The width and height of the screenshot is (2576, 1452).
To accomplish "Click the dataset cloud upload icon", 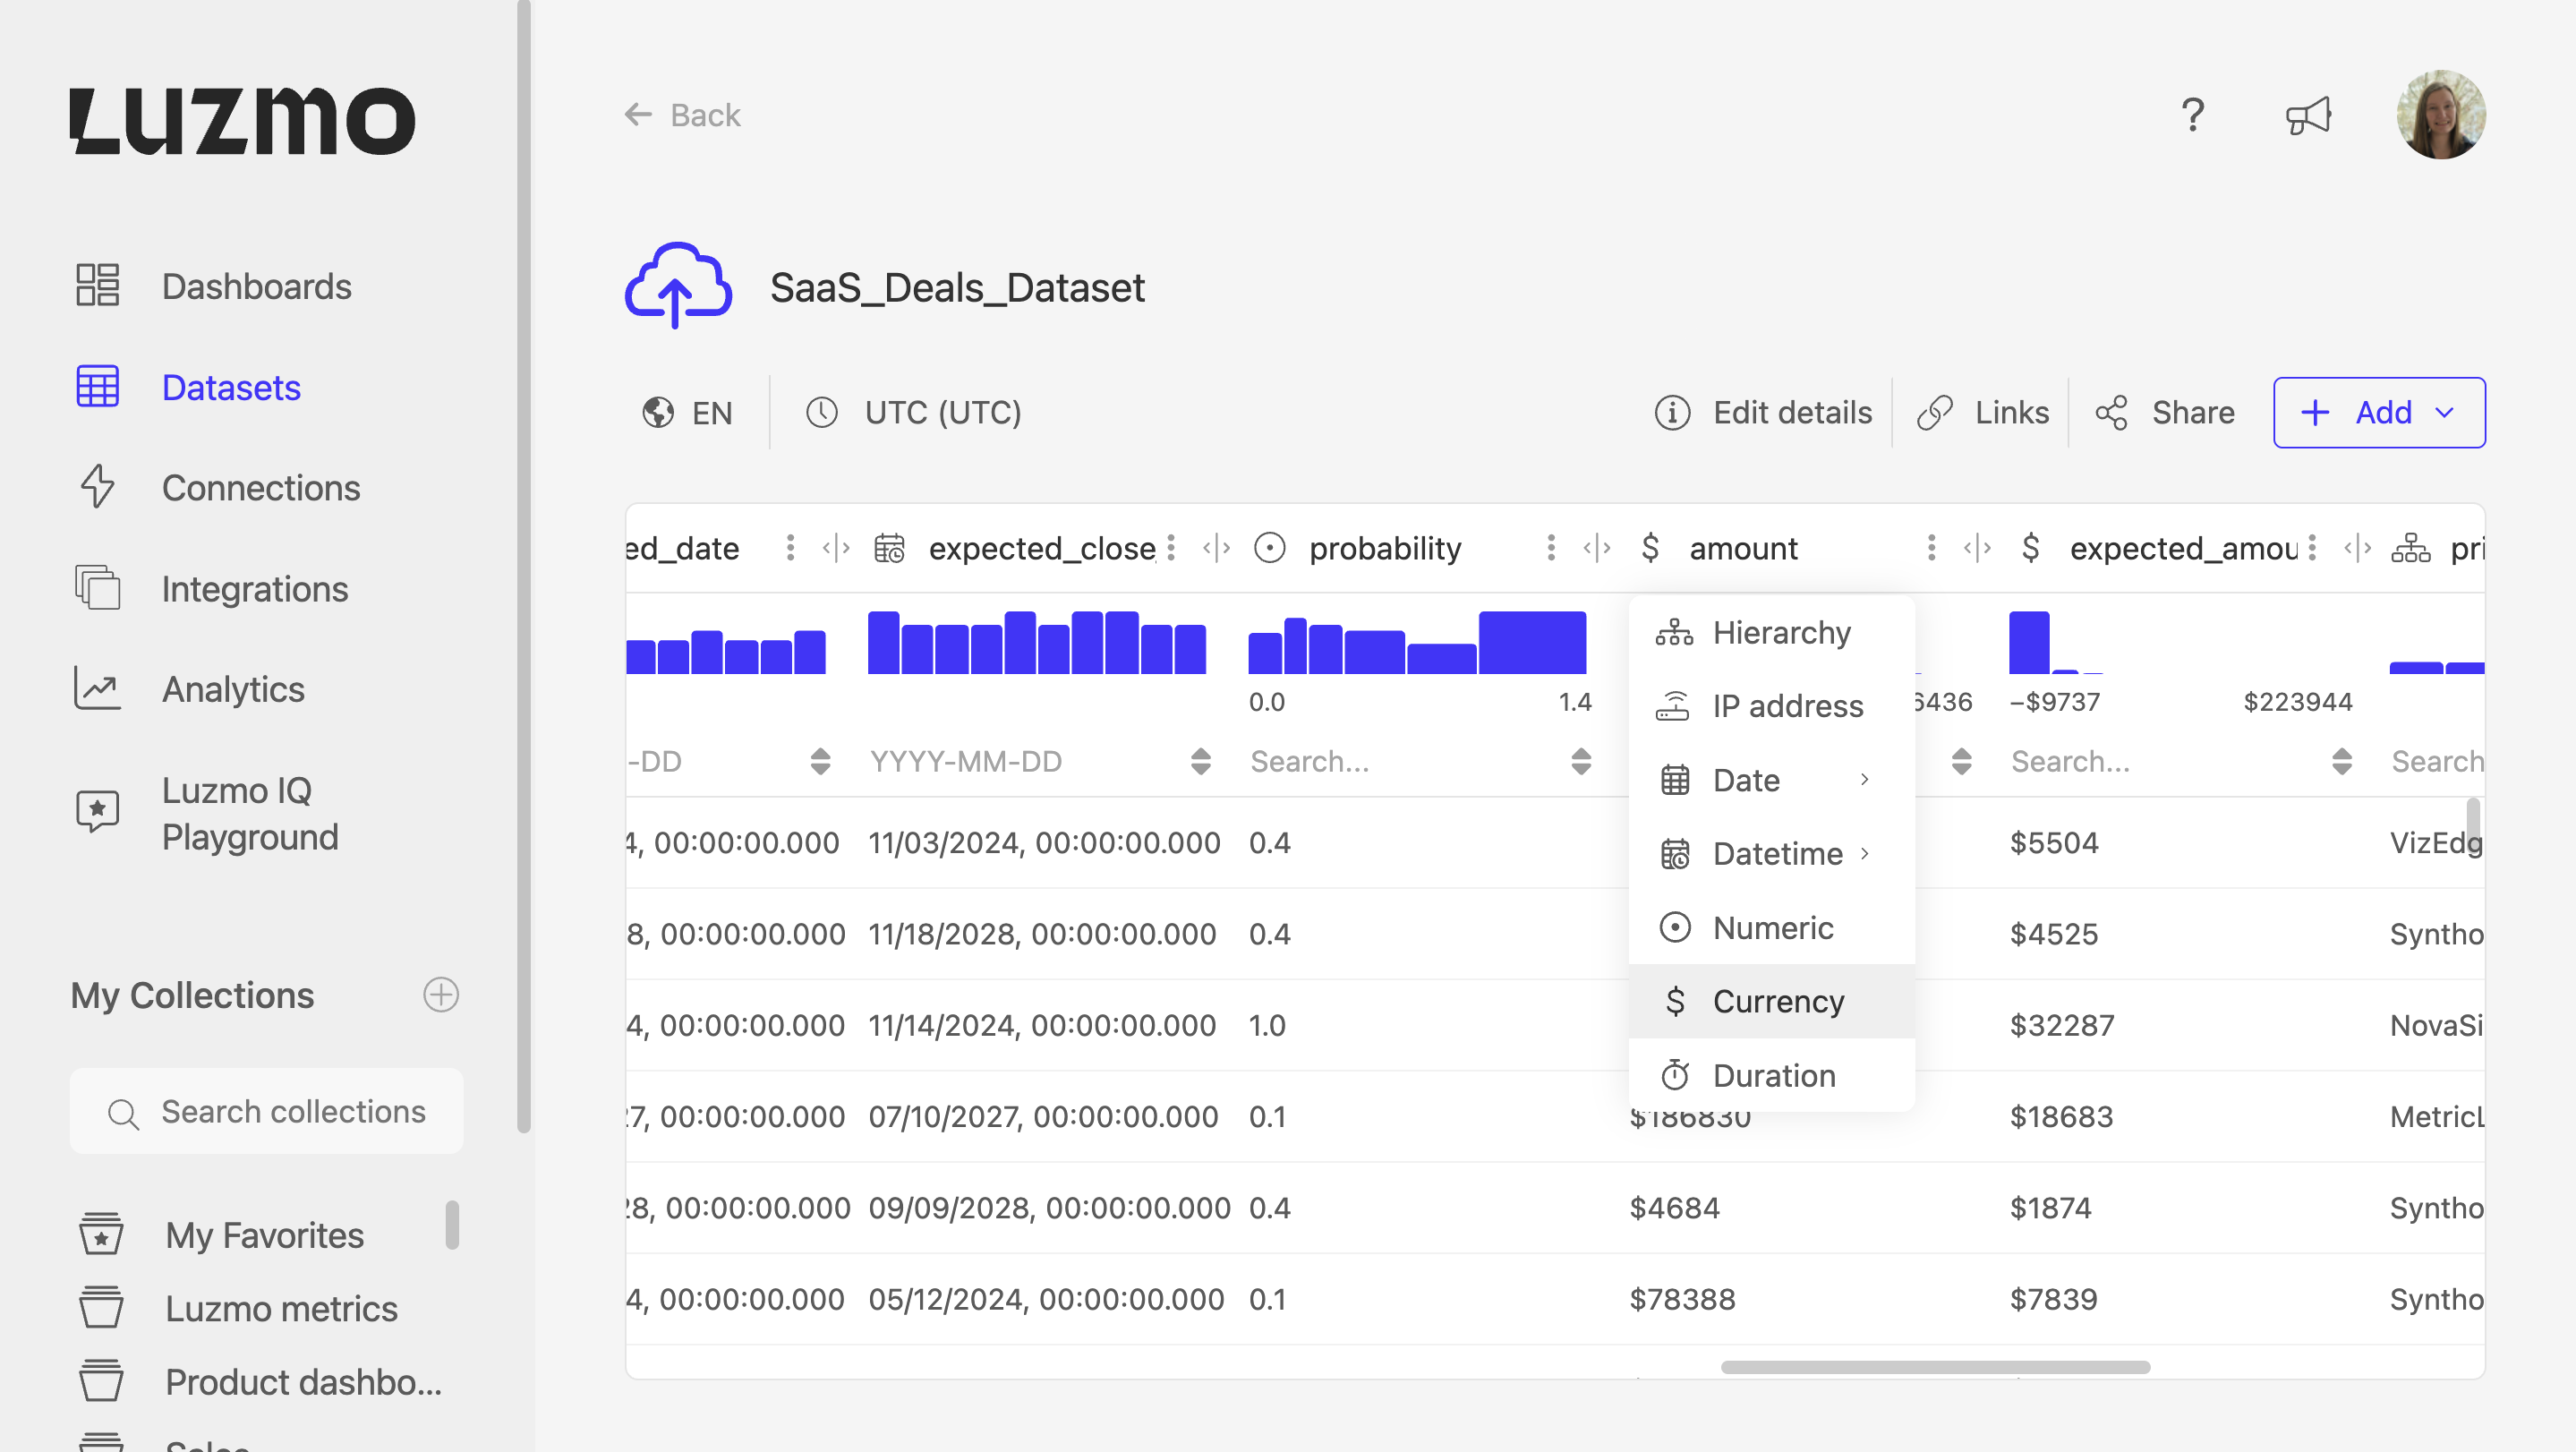I will tap(678, 286).
